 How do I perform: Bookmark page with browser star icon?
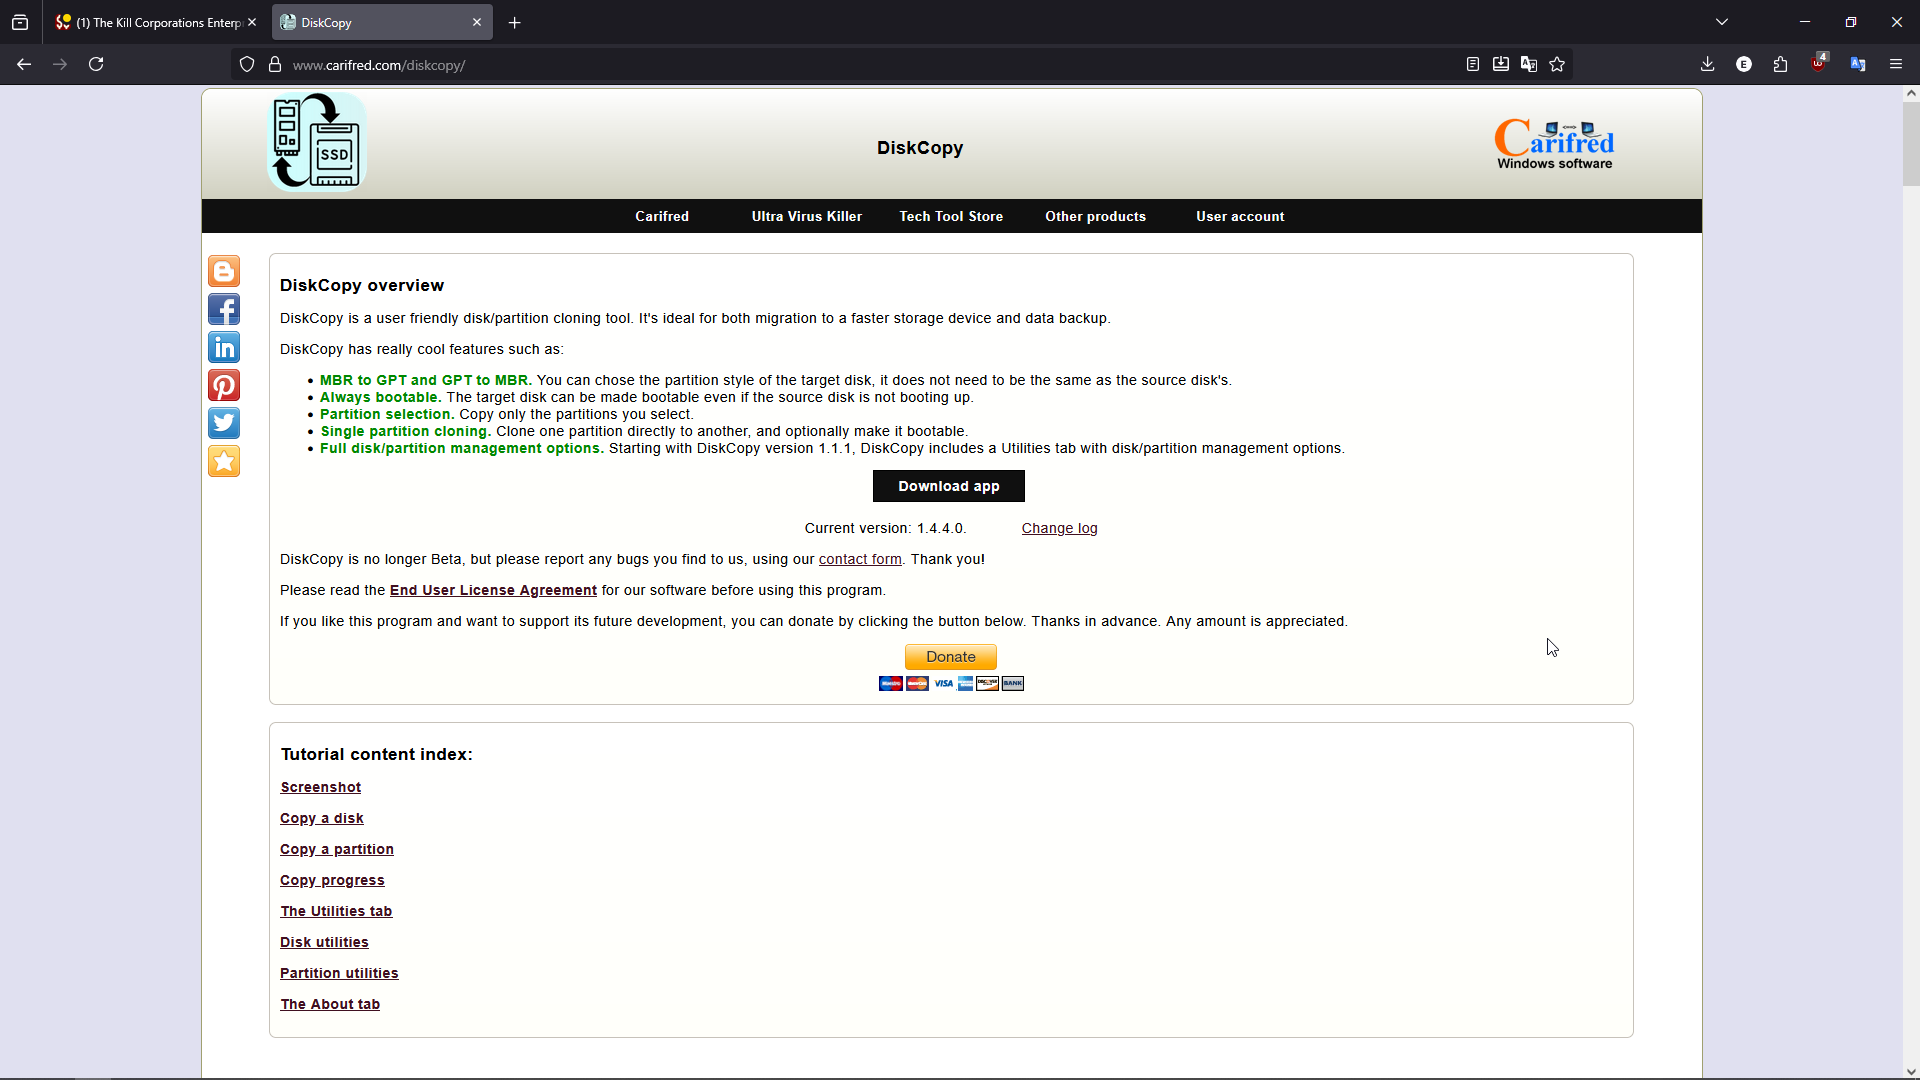pos(1557,65)
